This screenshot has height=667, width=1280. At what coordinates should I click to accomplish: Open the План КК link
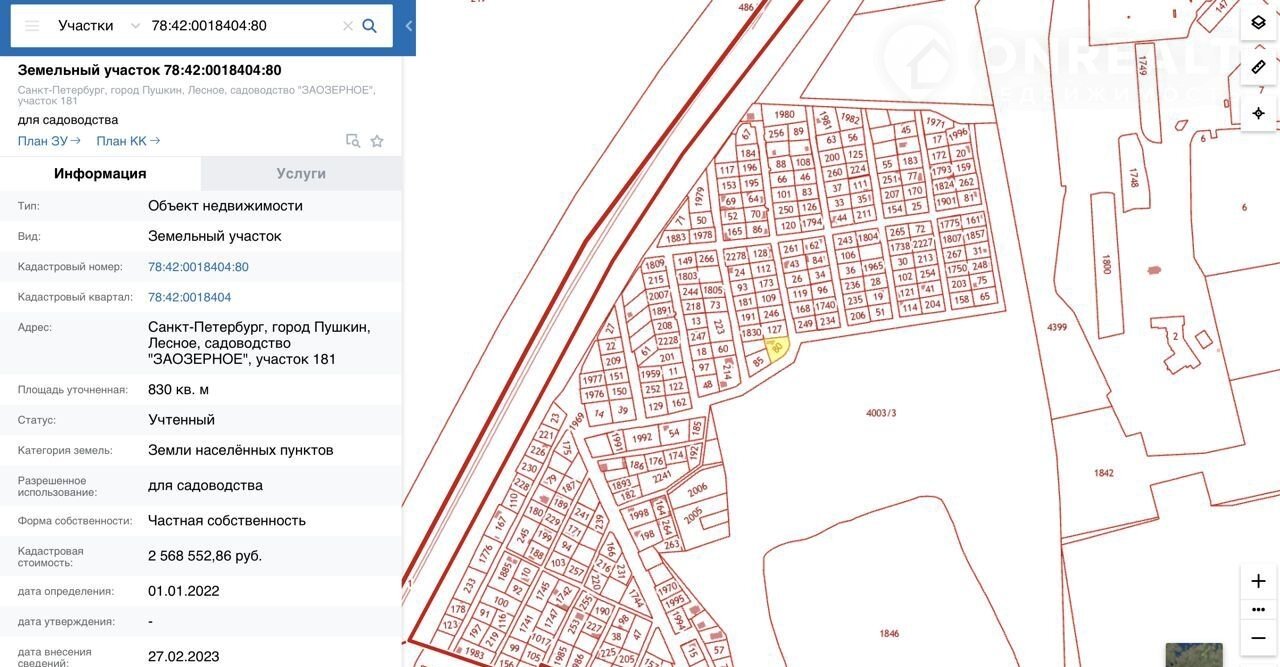[128, 141]
